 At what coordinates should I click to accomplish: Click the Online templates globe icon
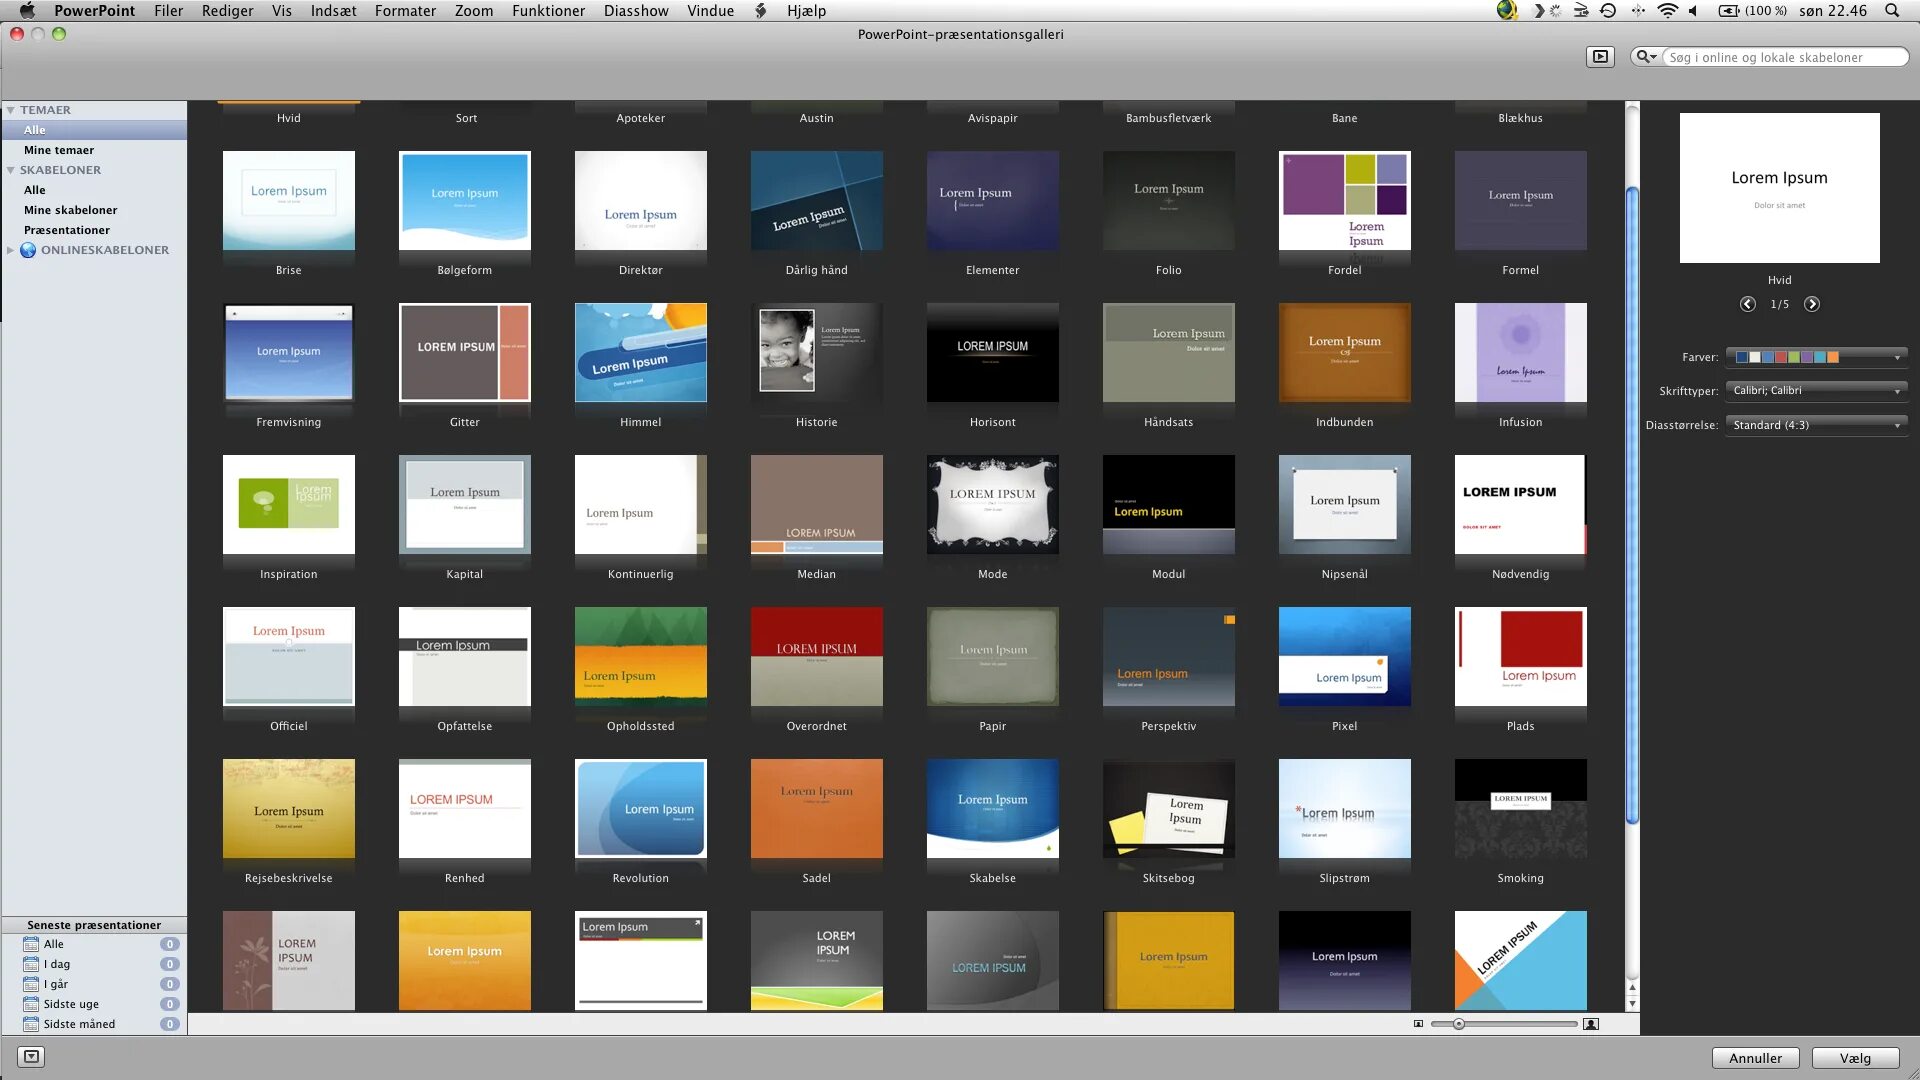[x=28, y=250]
